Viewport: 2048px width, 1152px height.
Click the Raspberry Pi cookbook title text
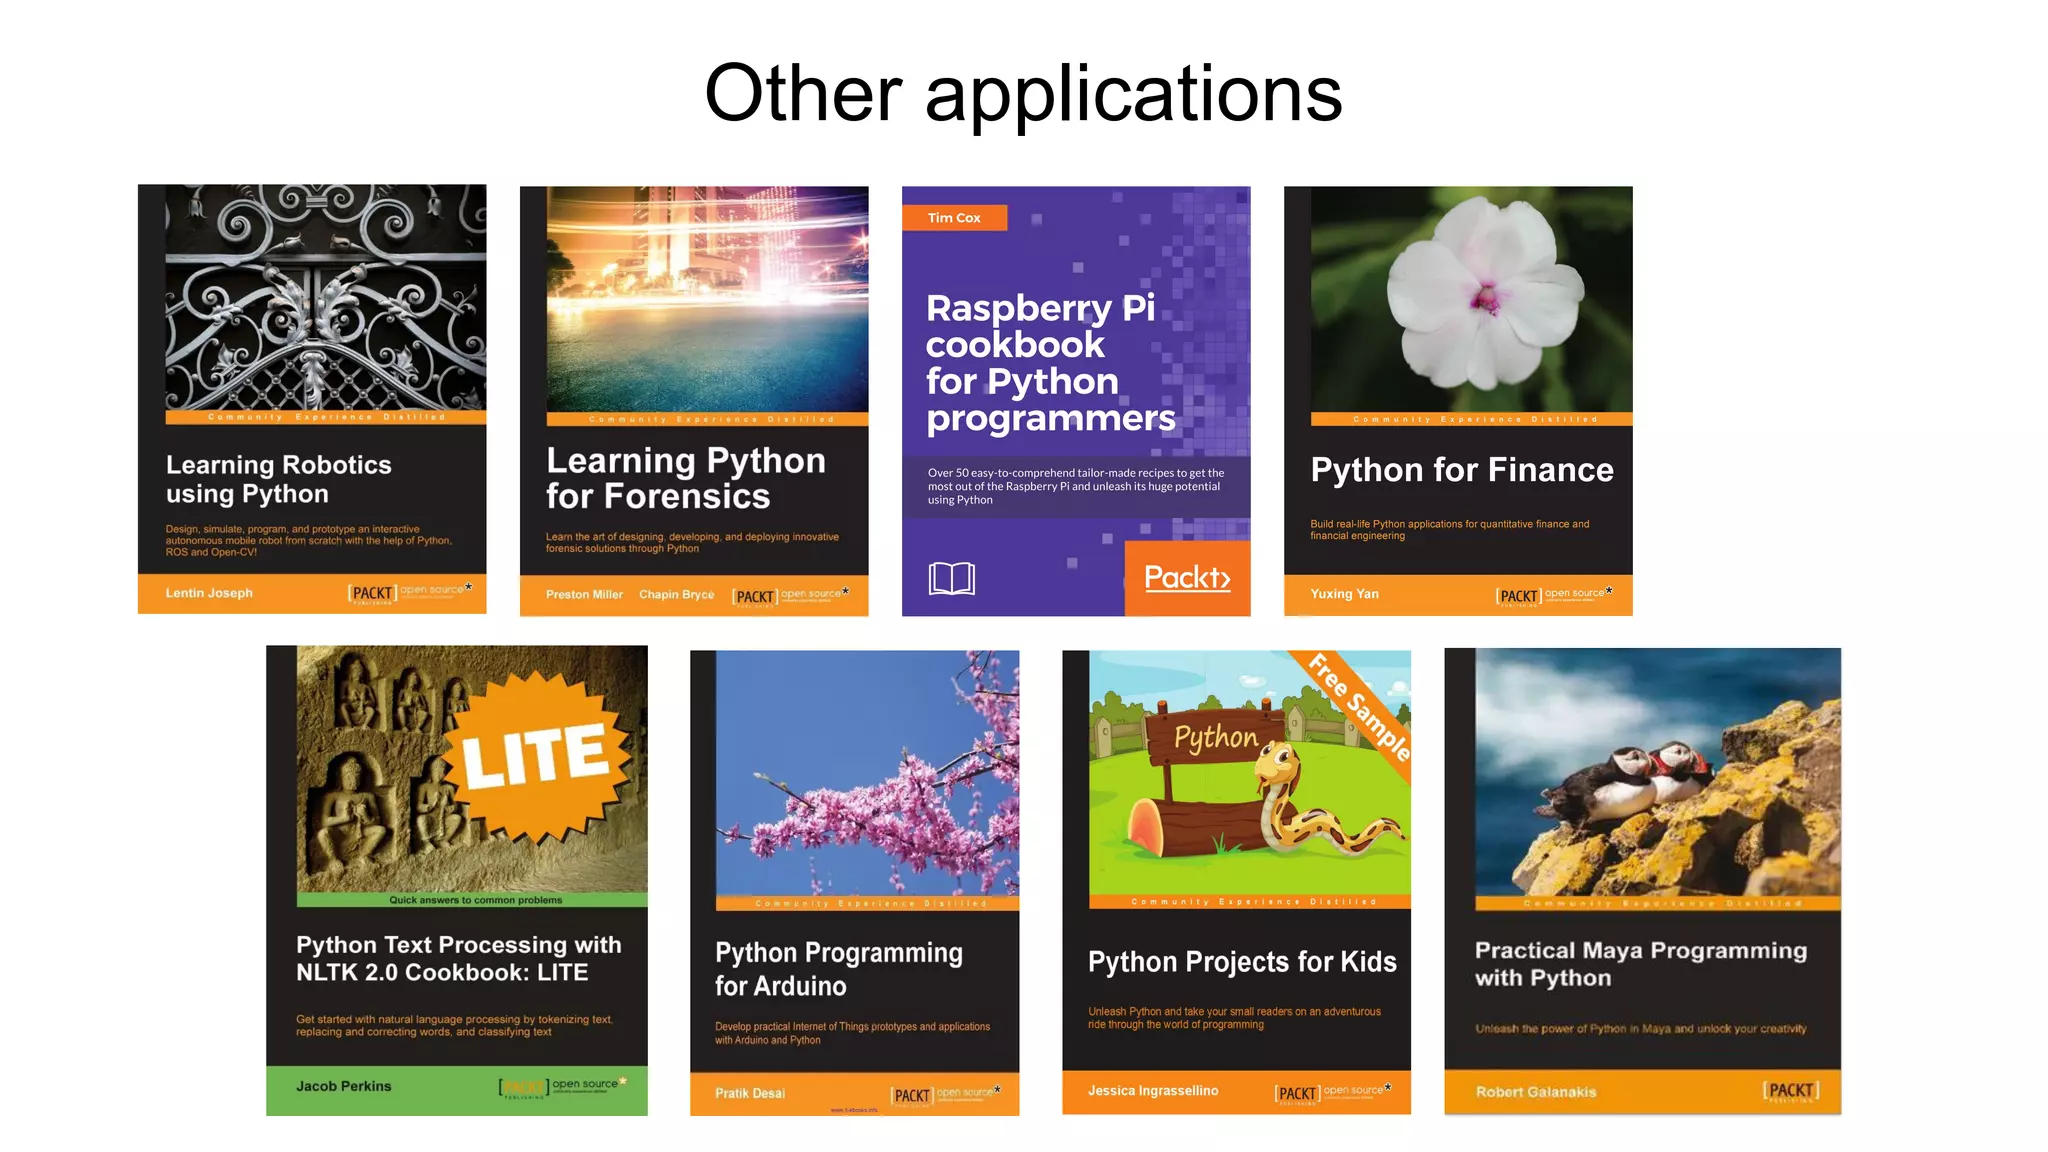pyautogui.click(x=1049, y=363)
